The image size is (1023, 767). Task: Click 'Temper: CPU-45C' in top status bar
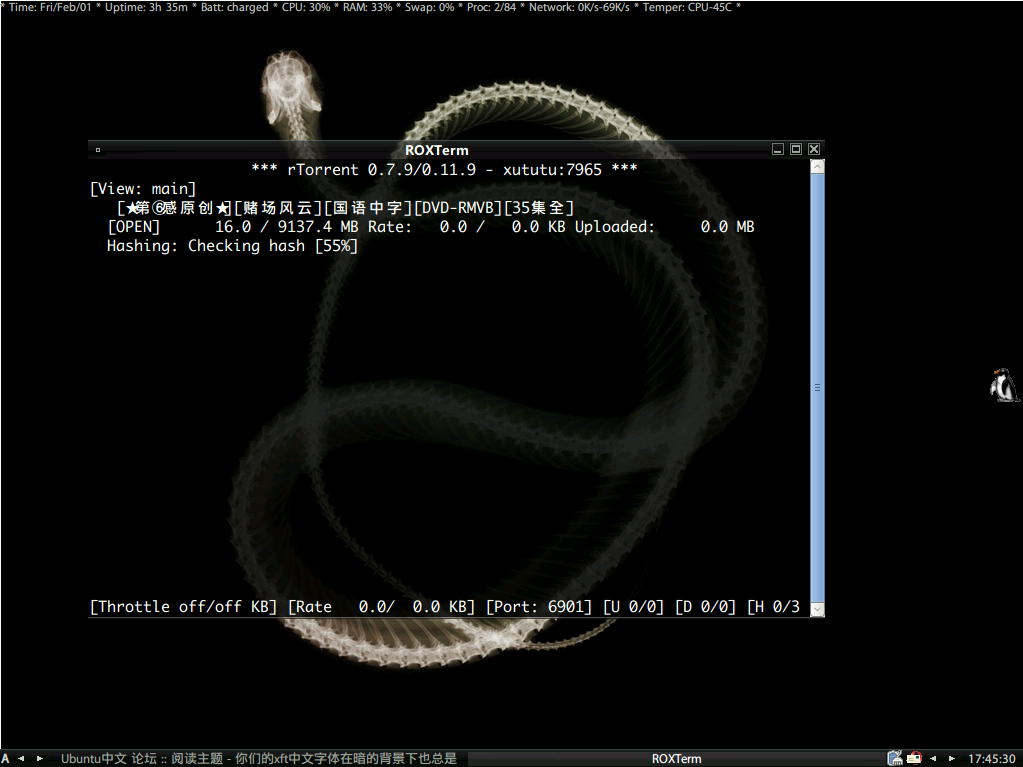pyautogui.click(x=687, y=7)
